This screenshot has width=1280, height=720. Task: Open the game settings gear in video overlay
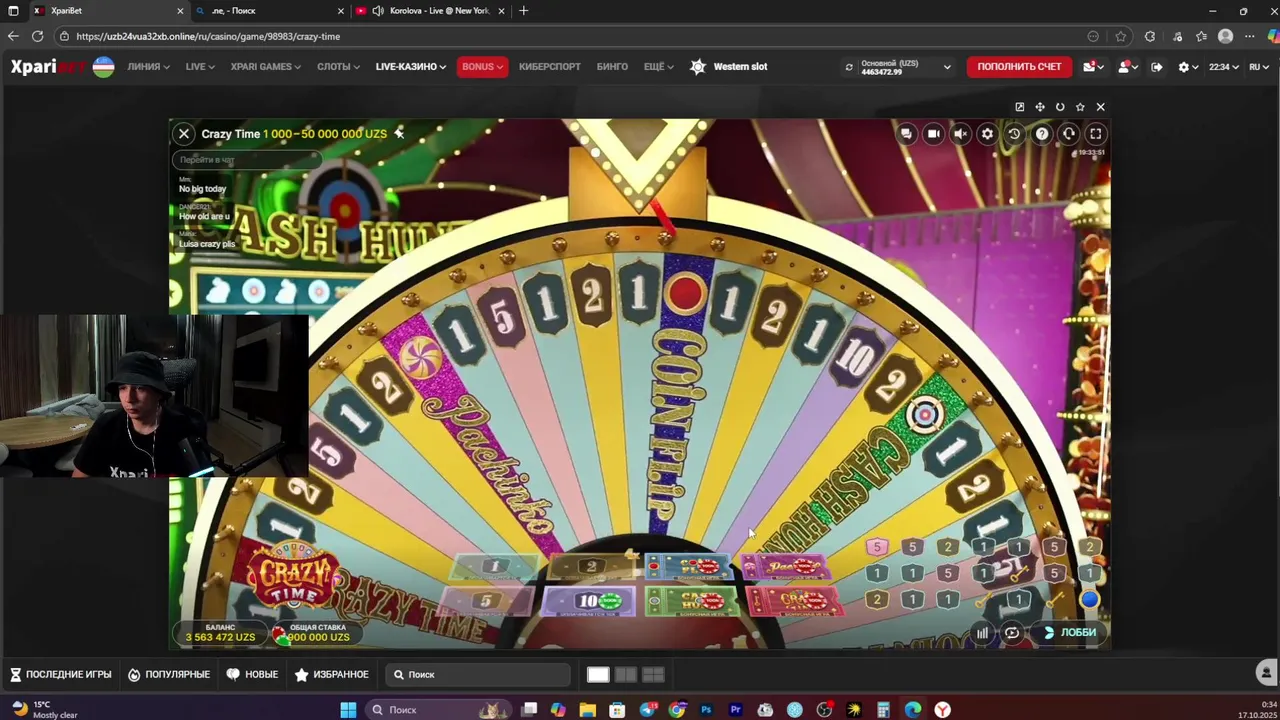pyautogui.click(x=987, y=134)
